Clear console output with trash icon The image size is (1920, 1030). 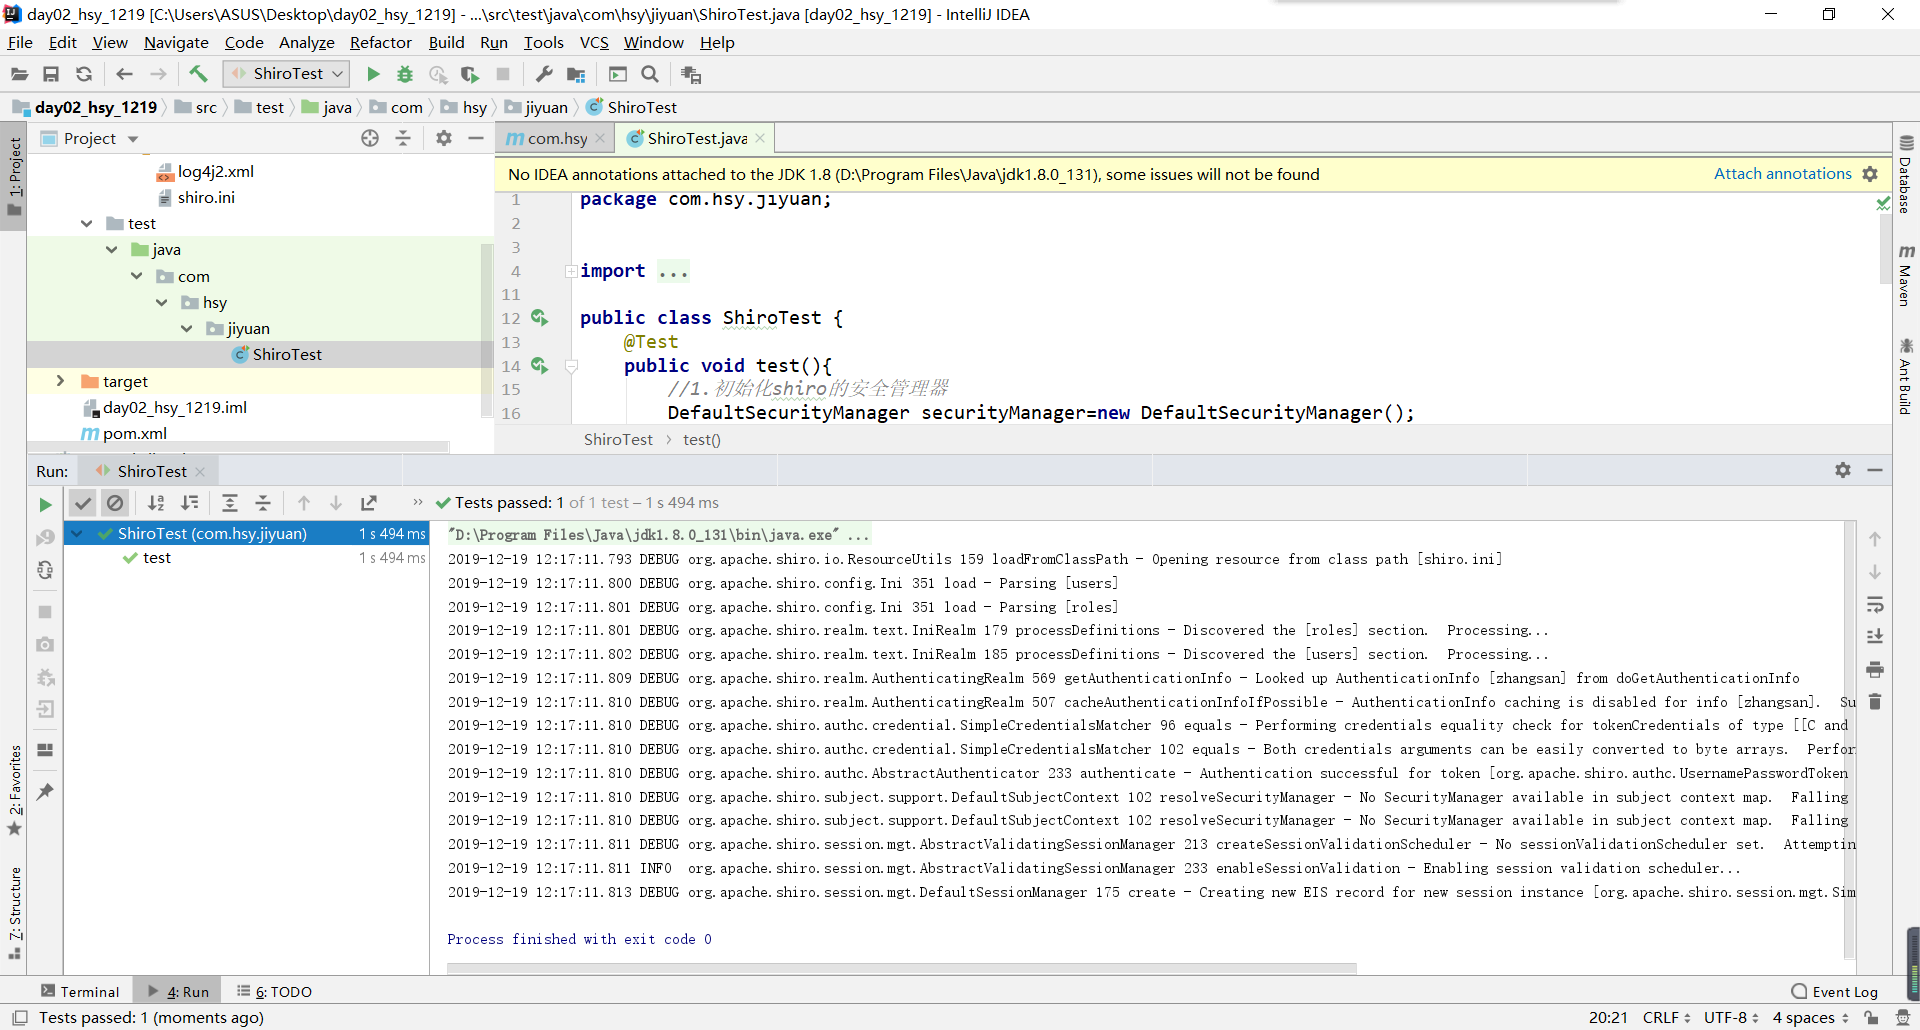click(1875, 702)
